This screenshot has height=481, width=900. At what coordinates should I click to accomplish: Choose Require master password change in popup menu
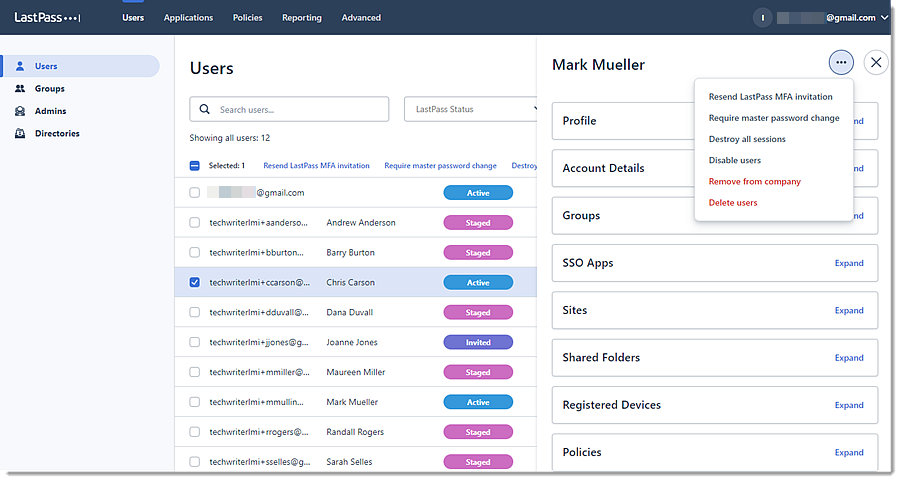click(x=774, y=118)
